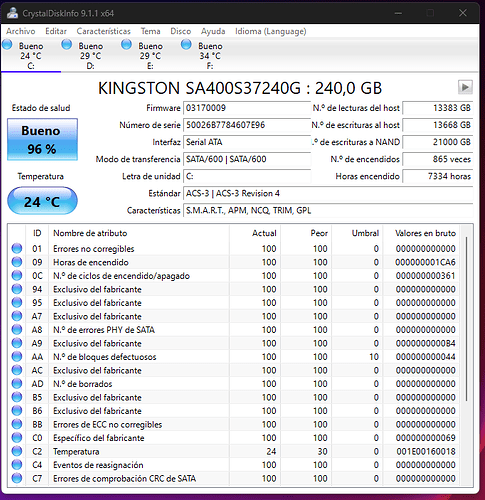Click the attribute list vertical scrollbar
The image size is (485, 500).
click(x=466, y=319)
